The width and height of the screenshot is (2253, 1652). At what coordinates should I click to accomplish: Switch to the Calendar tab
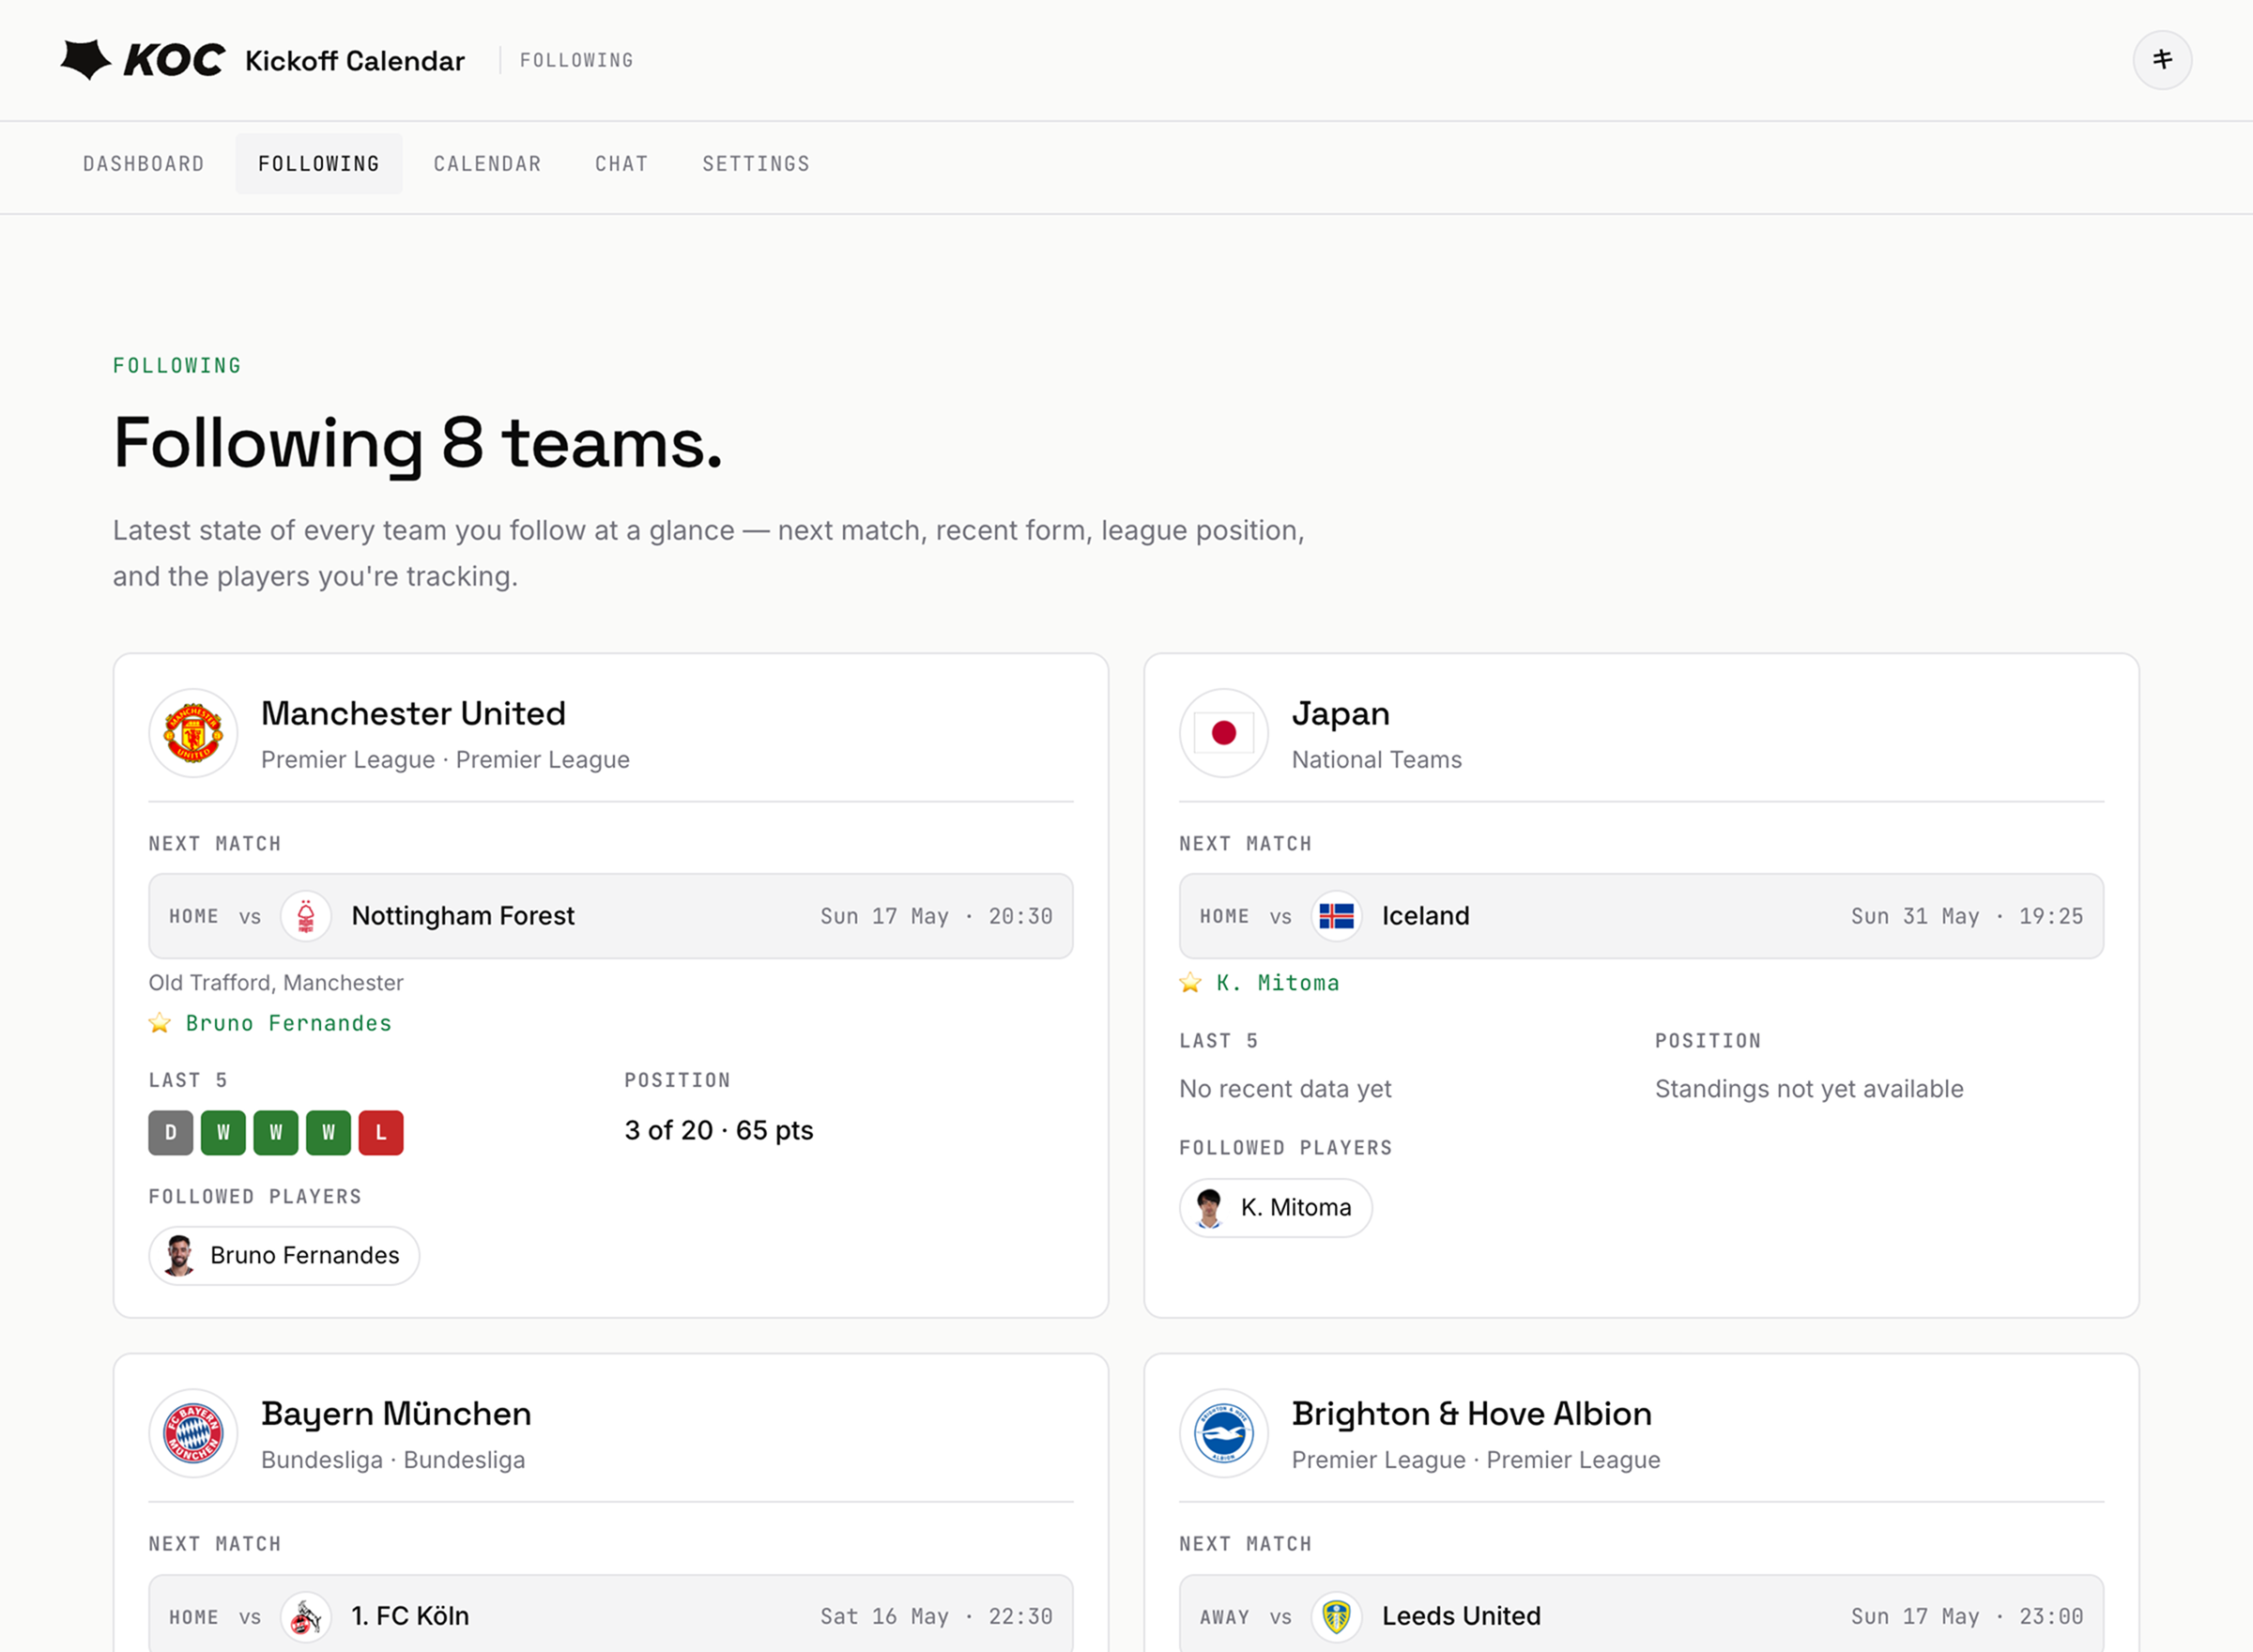[487, 164]
